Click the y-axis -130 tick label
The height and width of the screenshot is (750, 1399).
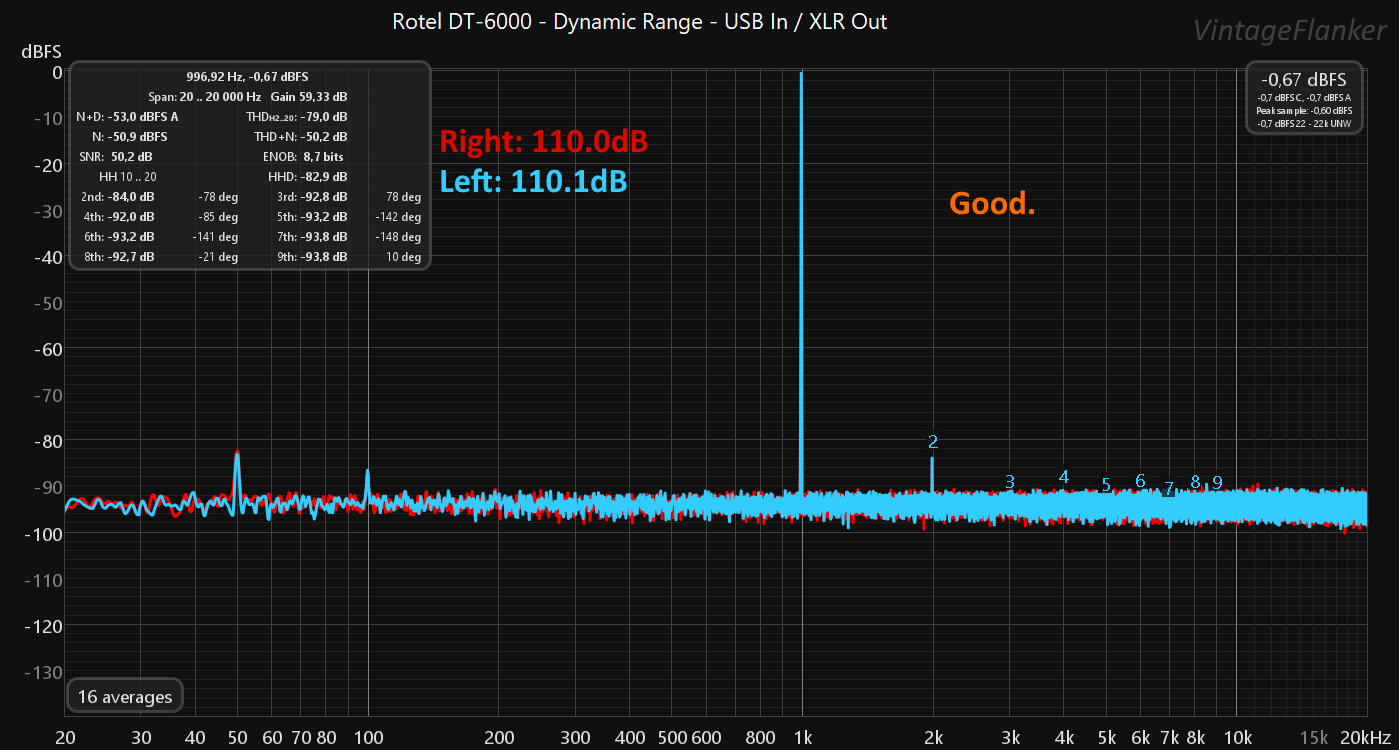[44, 672]
